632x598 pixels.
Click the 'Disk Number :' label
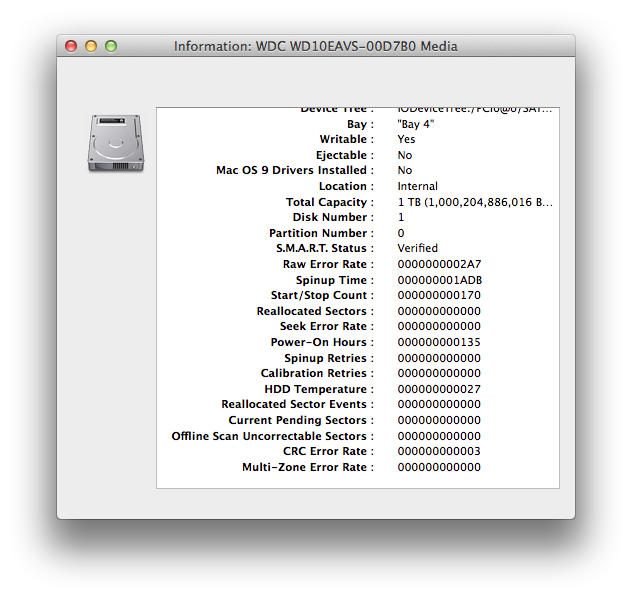coord(333,217)
